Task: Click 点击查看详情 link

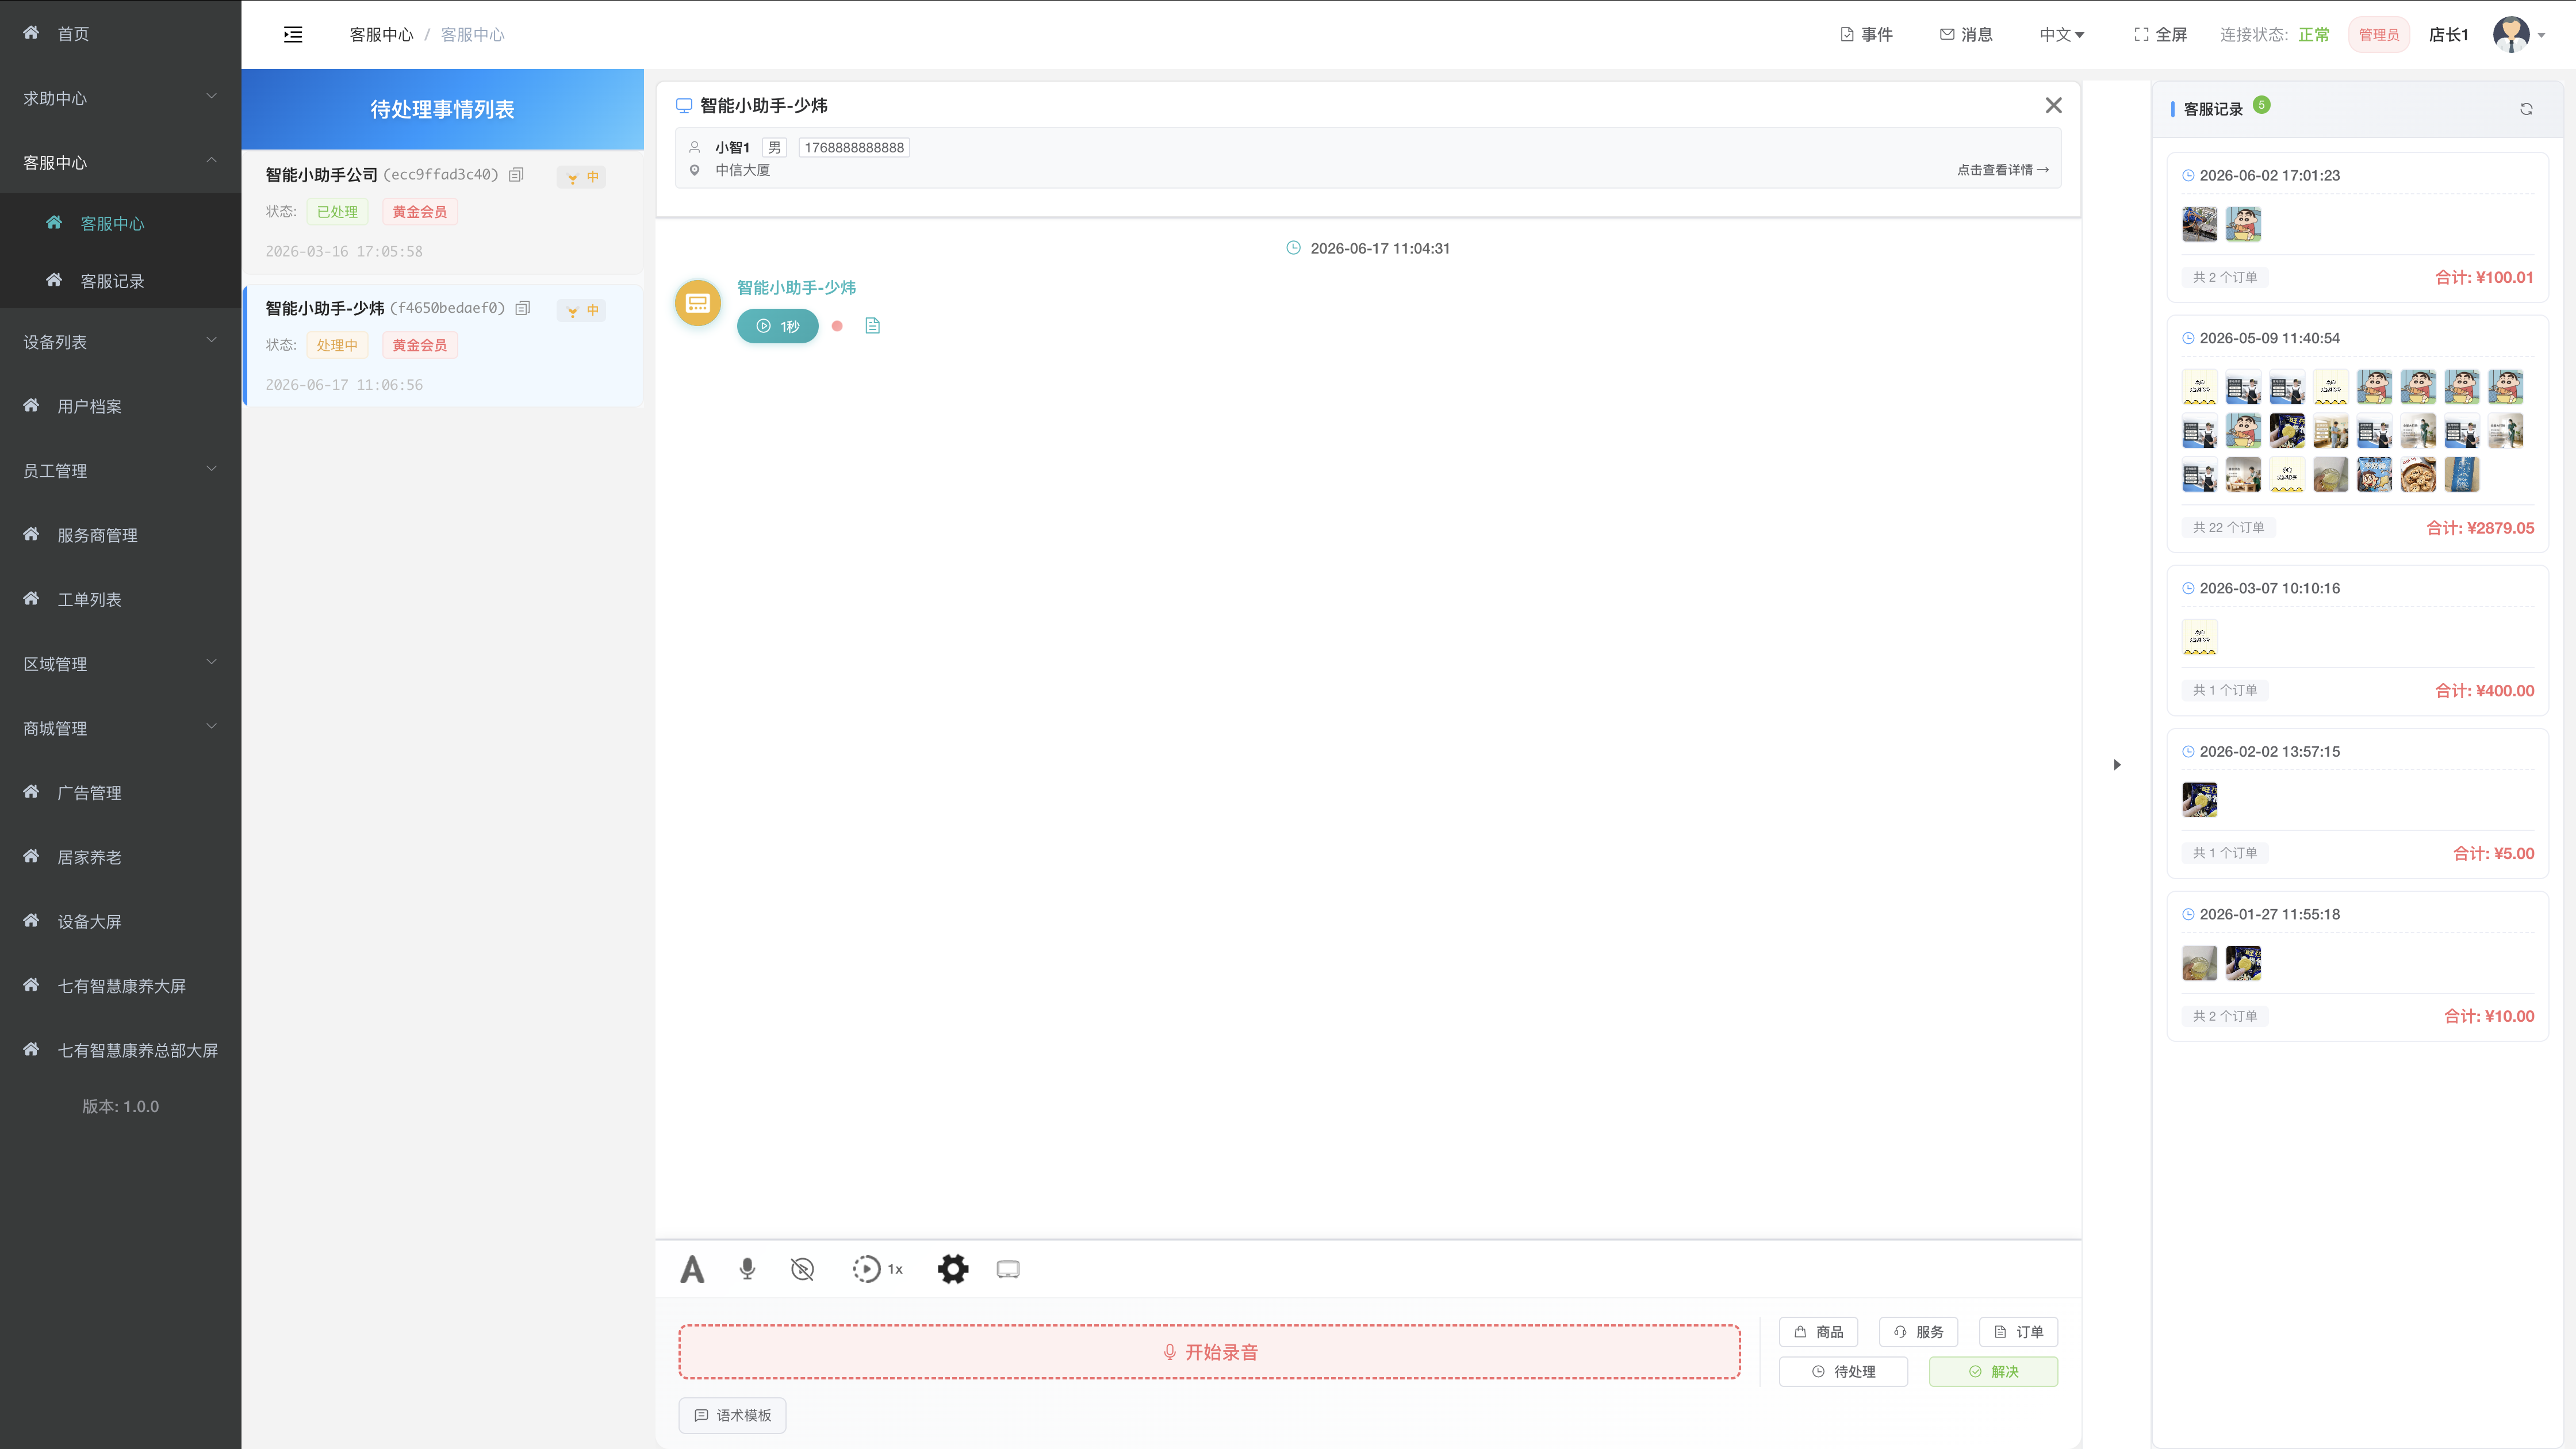Action: pos(2003,170)
